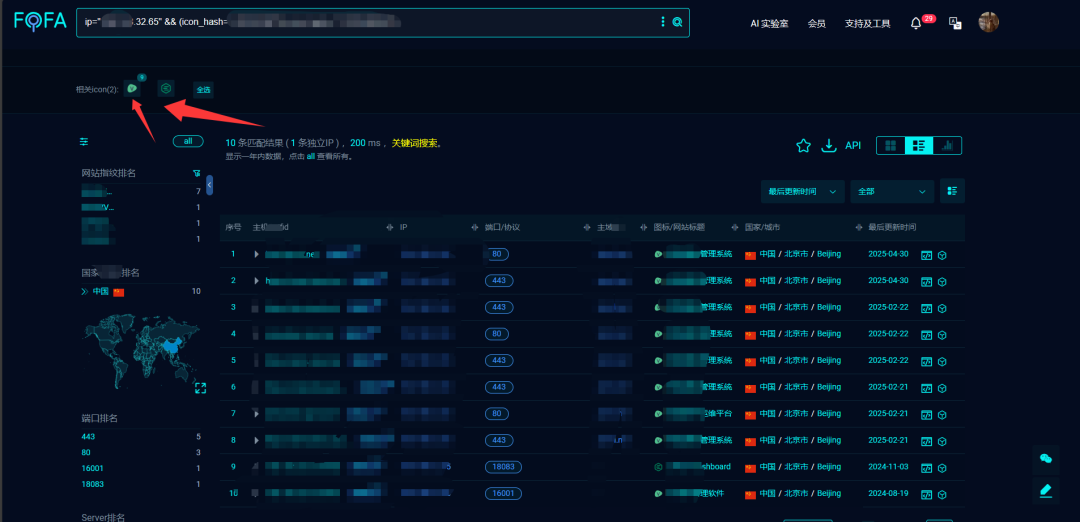Switch to grid card view
Screen dimensions: 1080x522
[891, 145]
